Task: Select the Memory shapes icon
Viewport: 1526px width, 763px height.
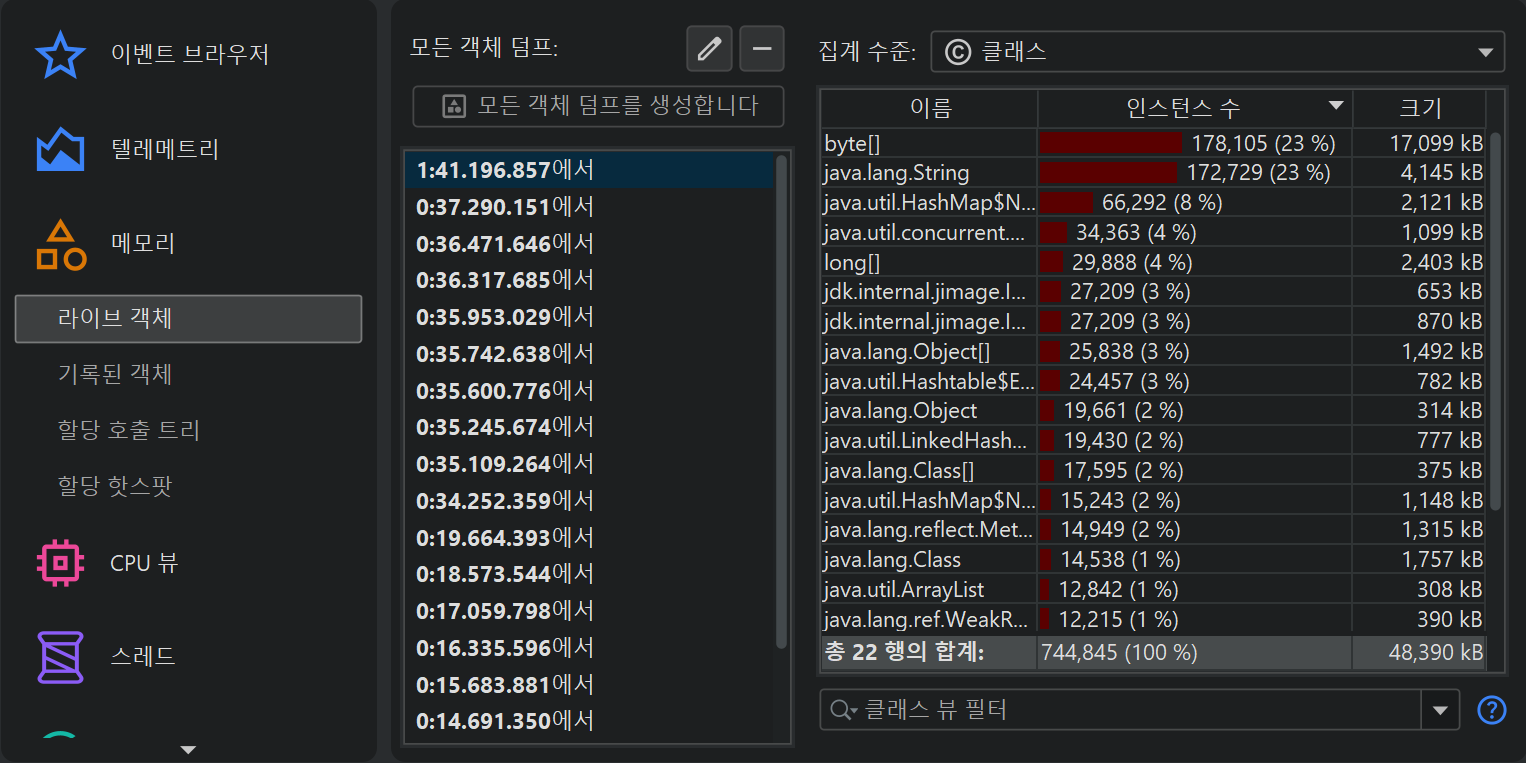Action: (x=61, y=245)
